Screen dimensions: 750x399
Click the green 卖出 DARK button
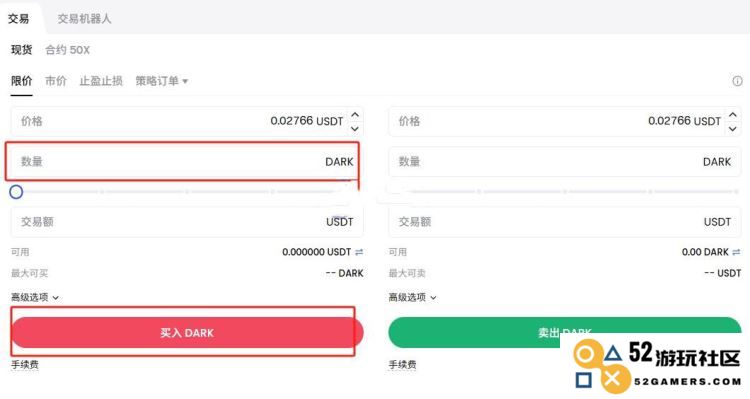565,332
